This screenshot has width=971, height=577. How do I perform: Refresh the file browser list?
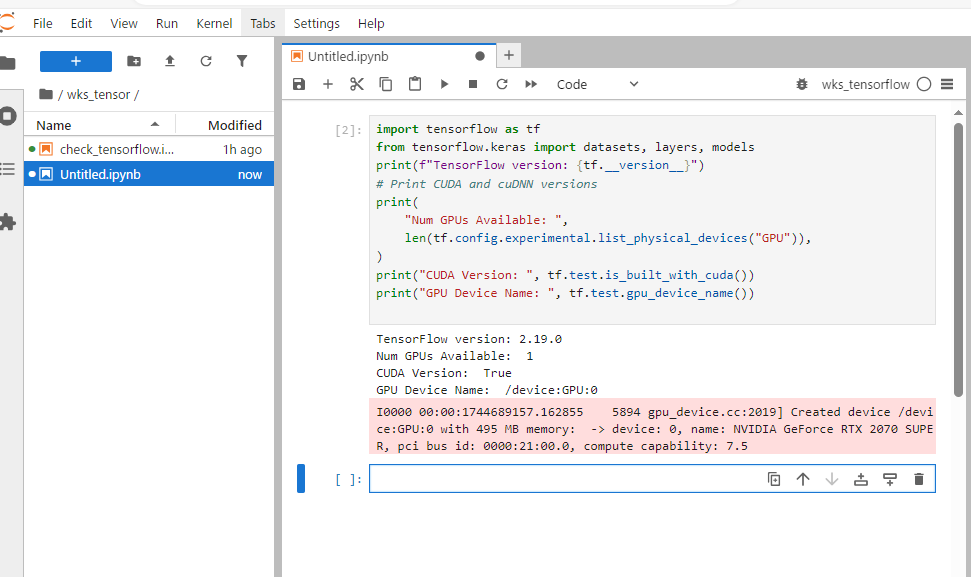click(206, 61)
